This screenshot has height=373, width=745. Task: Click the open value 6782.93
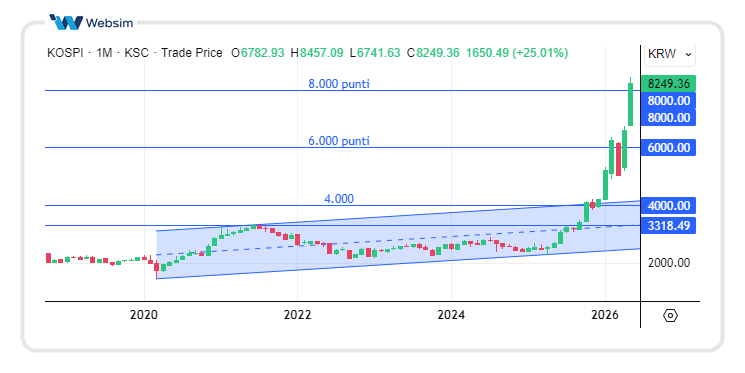click(x=262, y=53)
